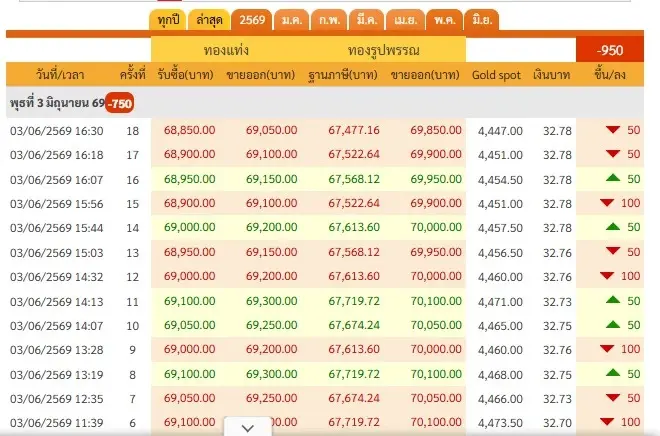This screenshot has height=436, width=660.
Task: Click the เงินบาท column header
Action: click(551, 75)
